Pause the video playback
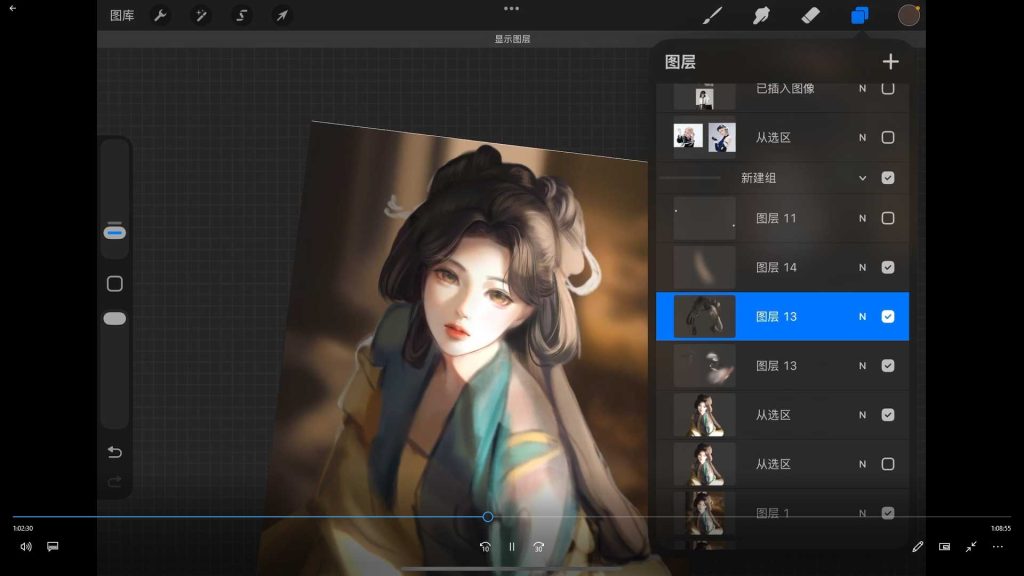 click(511, 547)
